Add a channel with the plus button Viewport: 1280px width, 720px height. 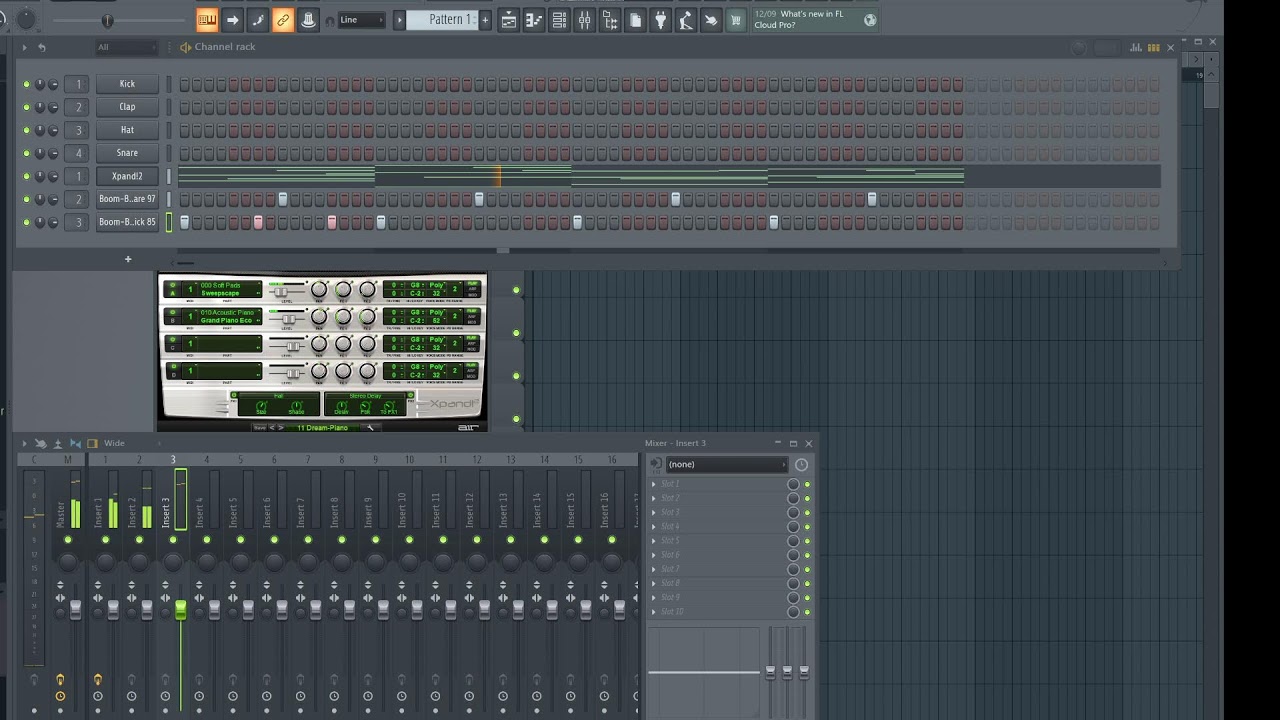pos(128,260)
